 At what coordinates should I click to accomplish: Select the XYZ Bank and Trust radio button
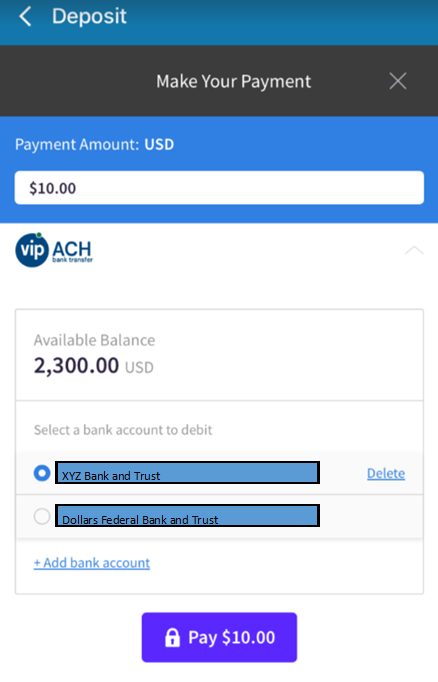click(42, 473)
